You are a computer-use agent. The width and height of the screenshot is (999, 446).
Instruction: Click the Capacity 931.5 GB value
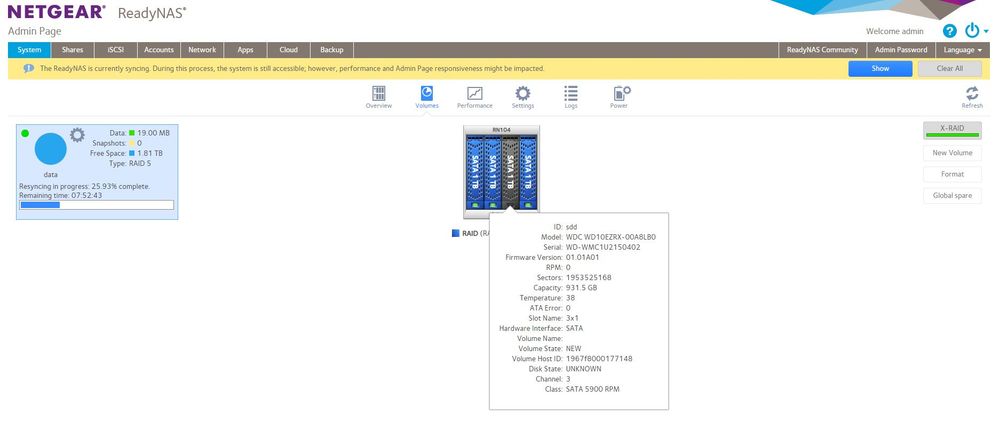click(x=581, y=288)
